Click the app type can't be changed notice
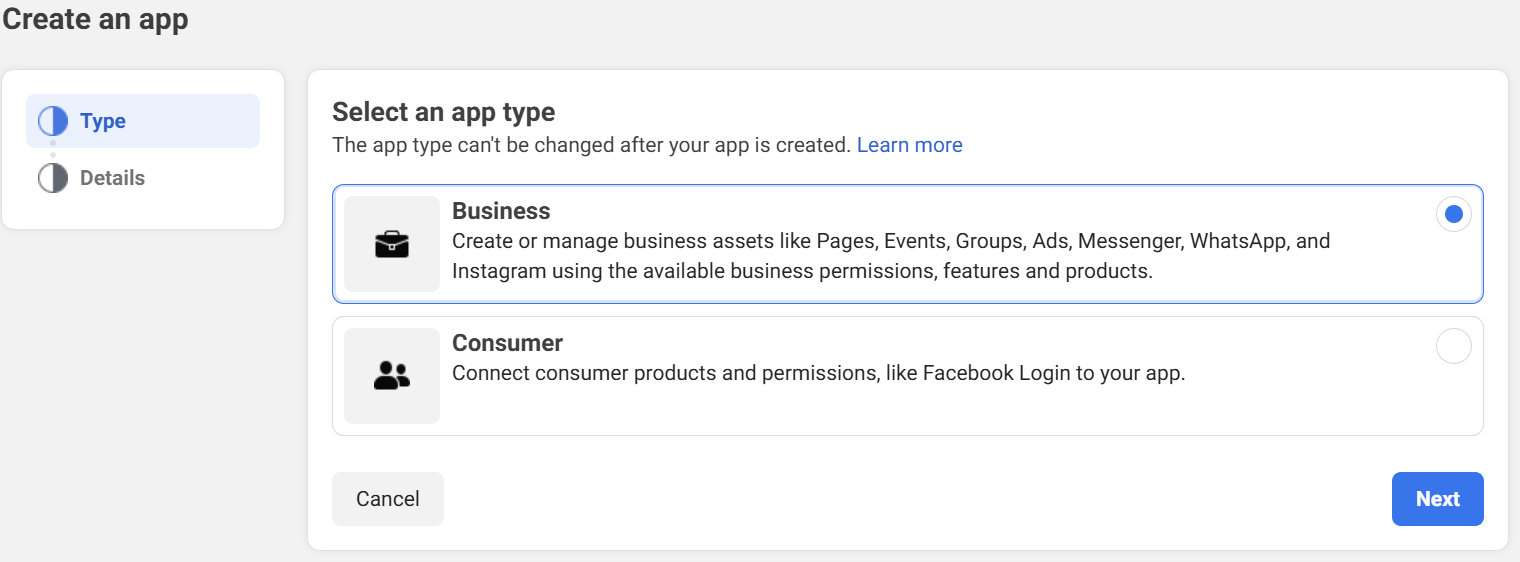This screenshot has height=562, width=1520. tap(590, 145)
